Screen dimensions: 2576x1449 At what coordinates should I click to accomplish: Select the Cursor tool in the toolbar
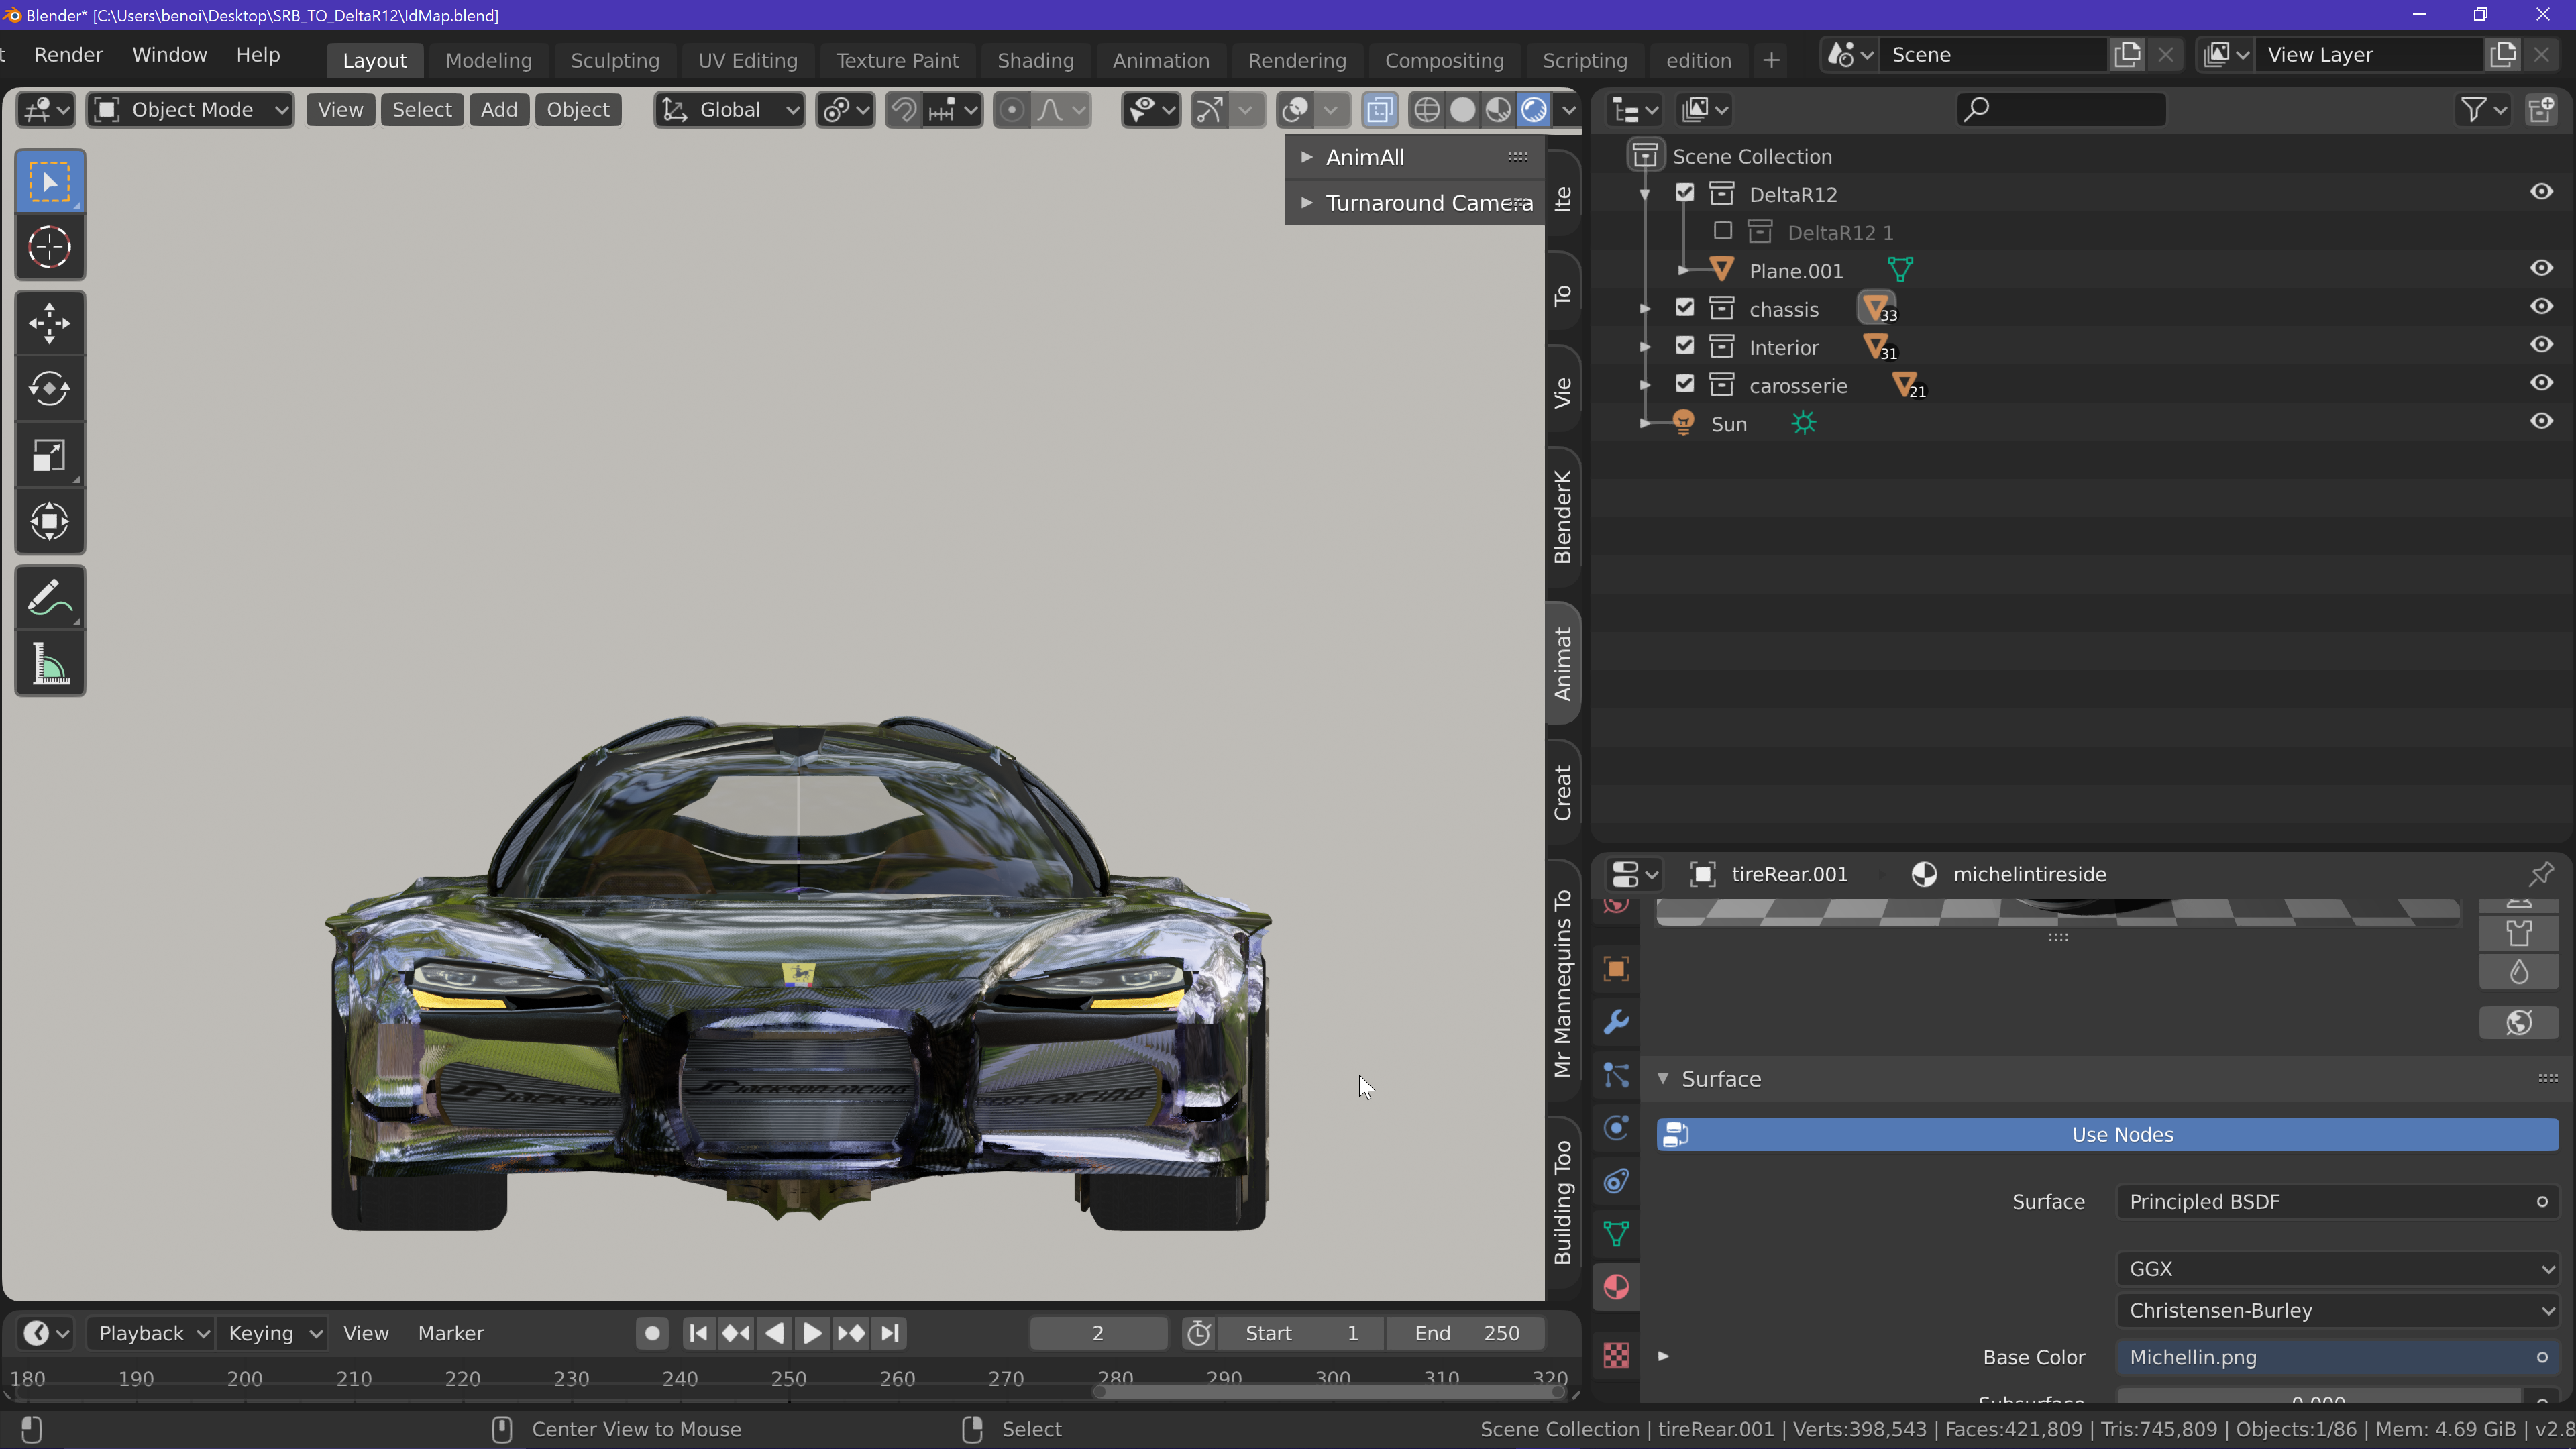[x=49, y=247]
